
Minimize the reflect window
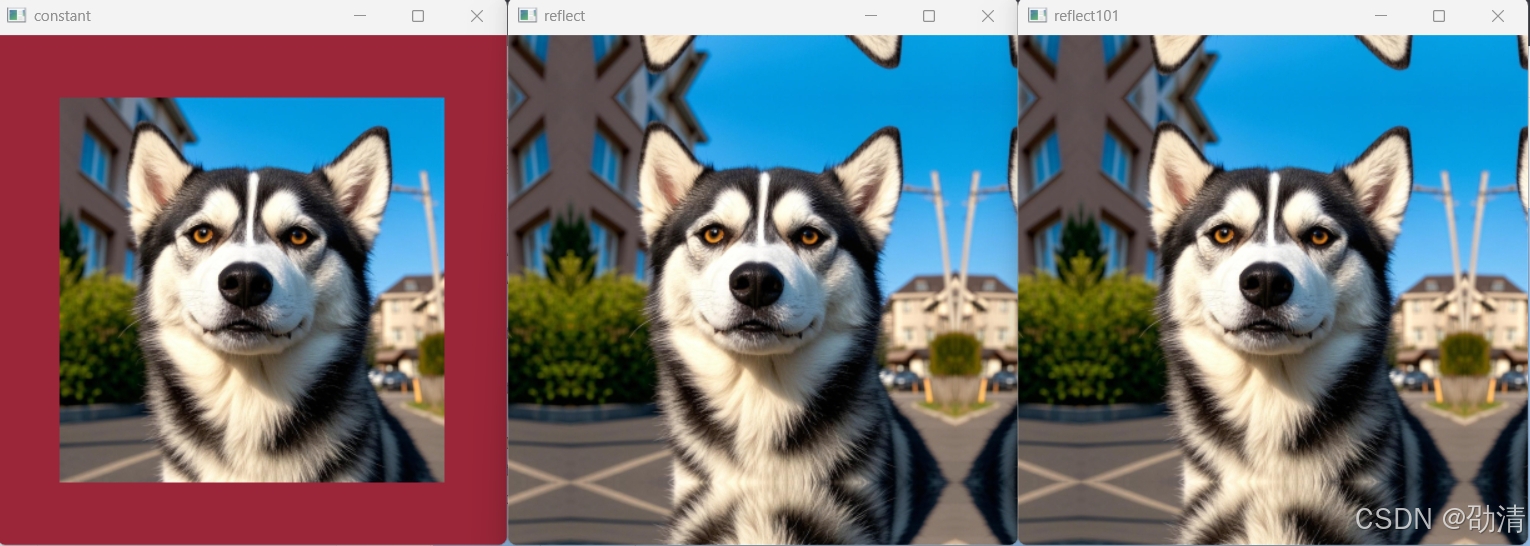(x=871, y=16)
